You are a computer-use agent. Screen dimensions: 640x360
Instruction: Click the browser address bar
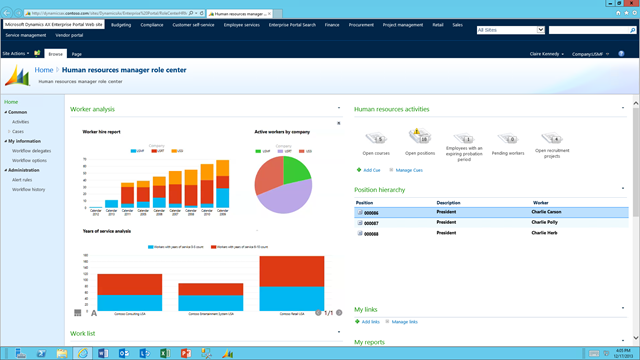107,13
